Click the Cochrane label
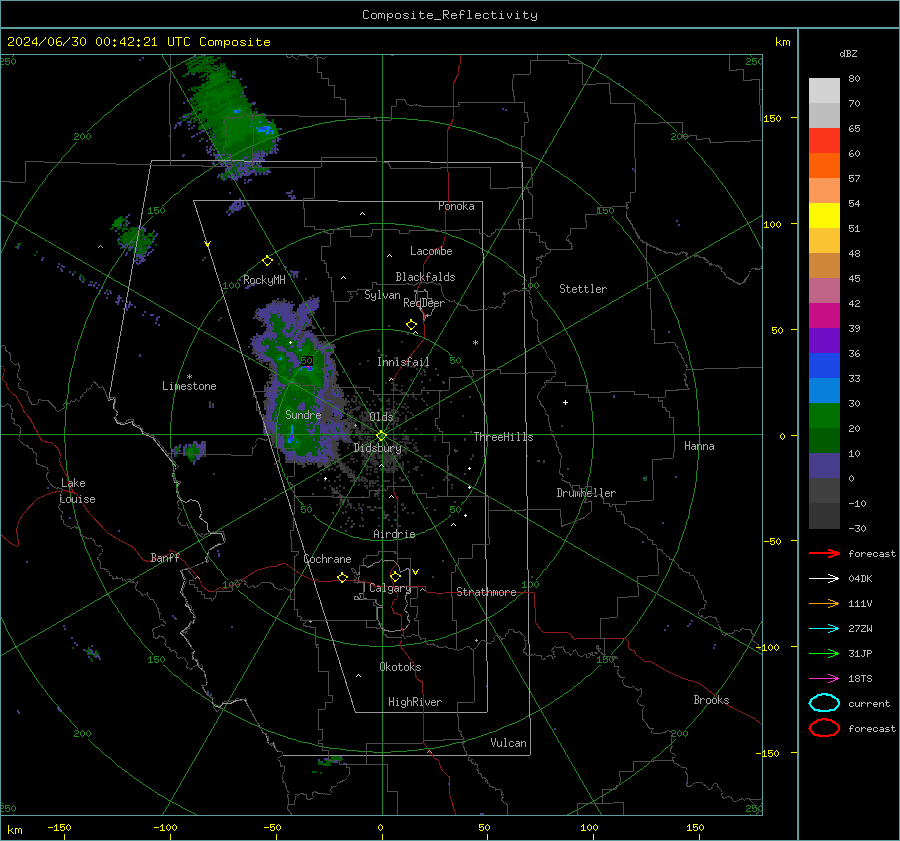Screen dimensions: 900x841 click(327, 559)
